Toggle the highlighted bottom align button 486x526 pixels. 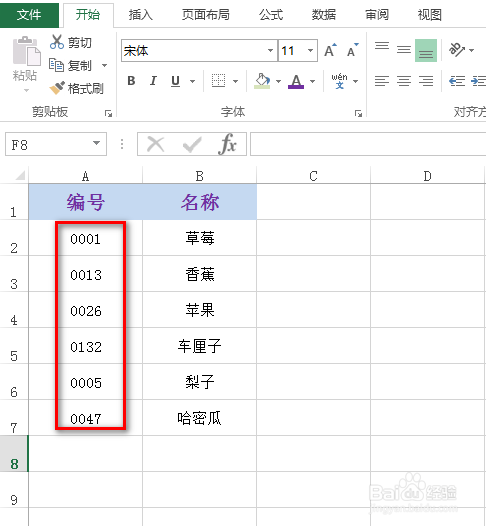[426, 50]
